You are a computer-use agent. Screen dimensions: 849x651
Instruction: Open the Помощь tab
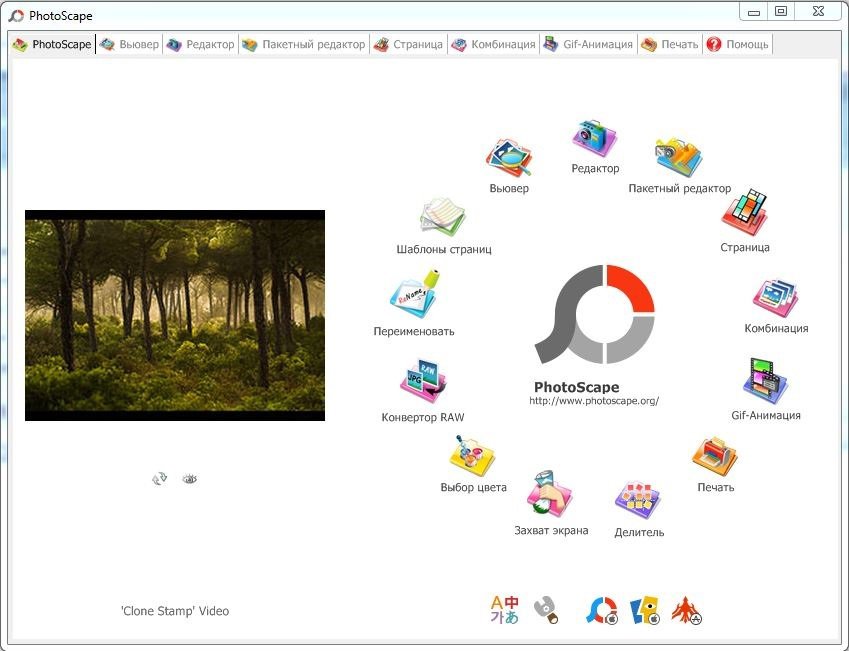coord(738,45)
